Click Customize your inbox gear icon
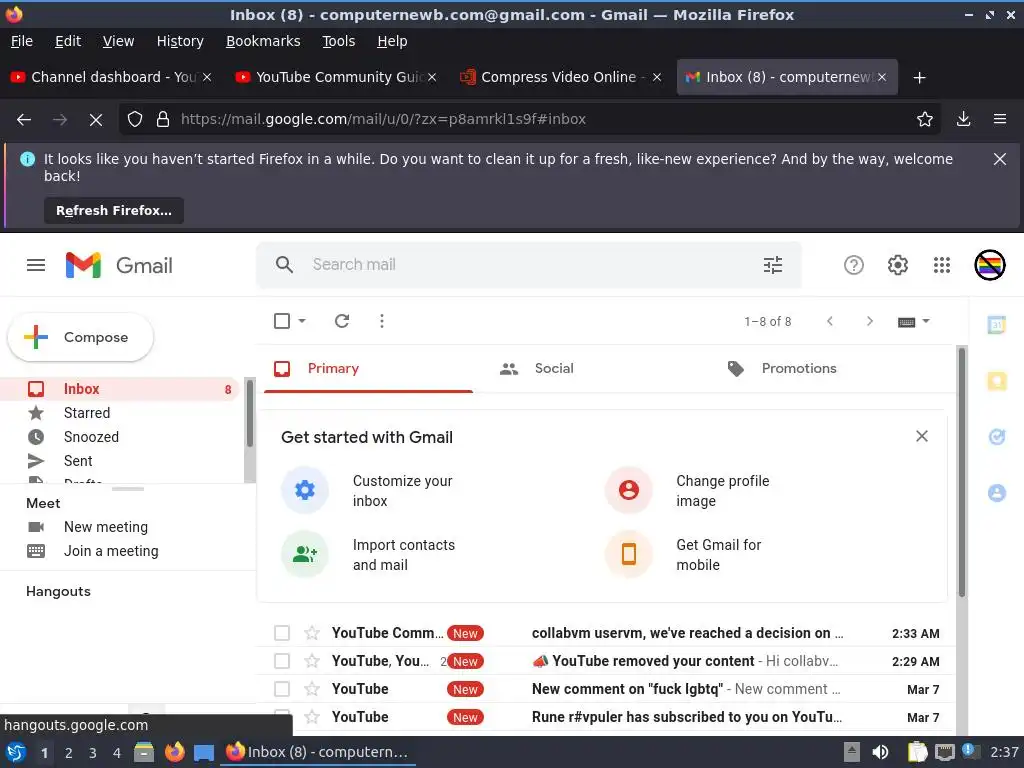This screenshot has width=1024, height=768. tap(304, 490)
